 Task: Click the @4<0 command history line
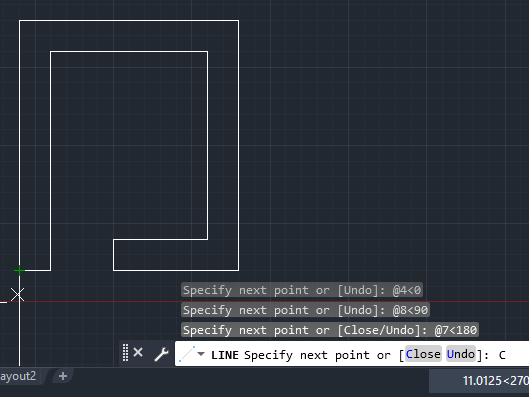click(x=302, y=290)
